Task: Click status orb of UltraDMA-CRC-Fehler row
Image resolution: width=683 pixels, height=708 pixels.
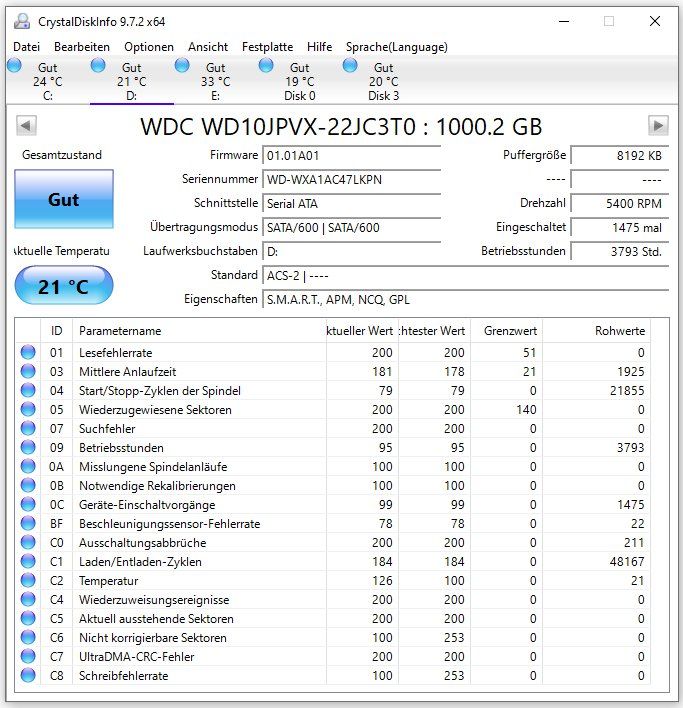Action: pos(28,656)
